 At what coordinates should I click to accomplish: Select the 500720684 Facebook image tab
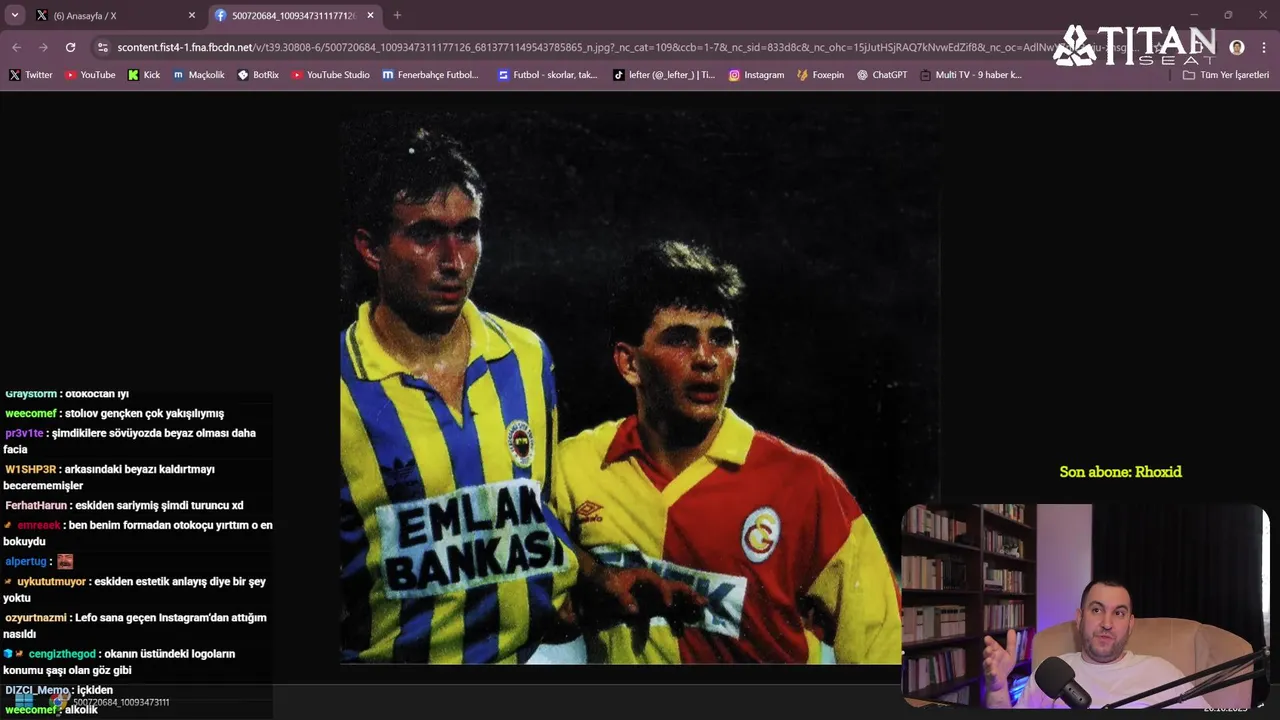295,15
